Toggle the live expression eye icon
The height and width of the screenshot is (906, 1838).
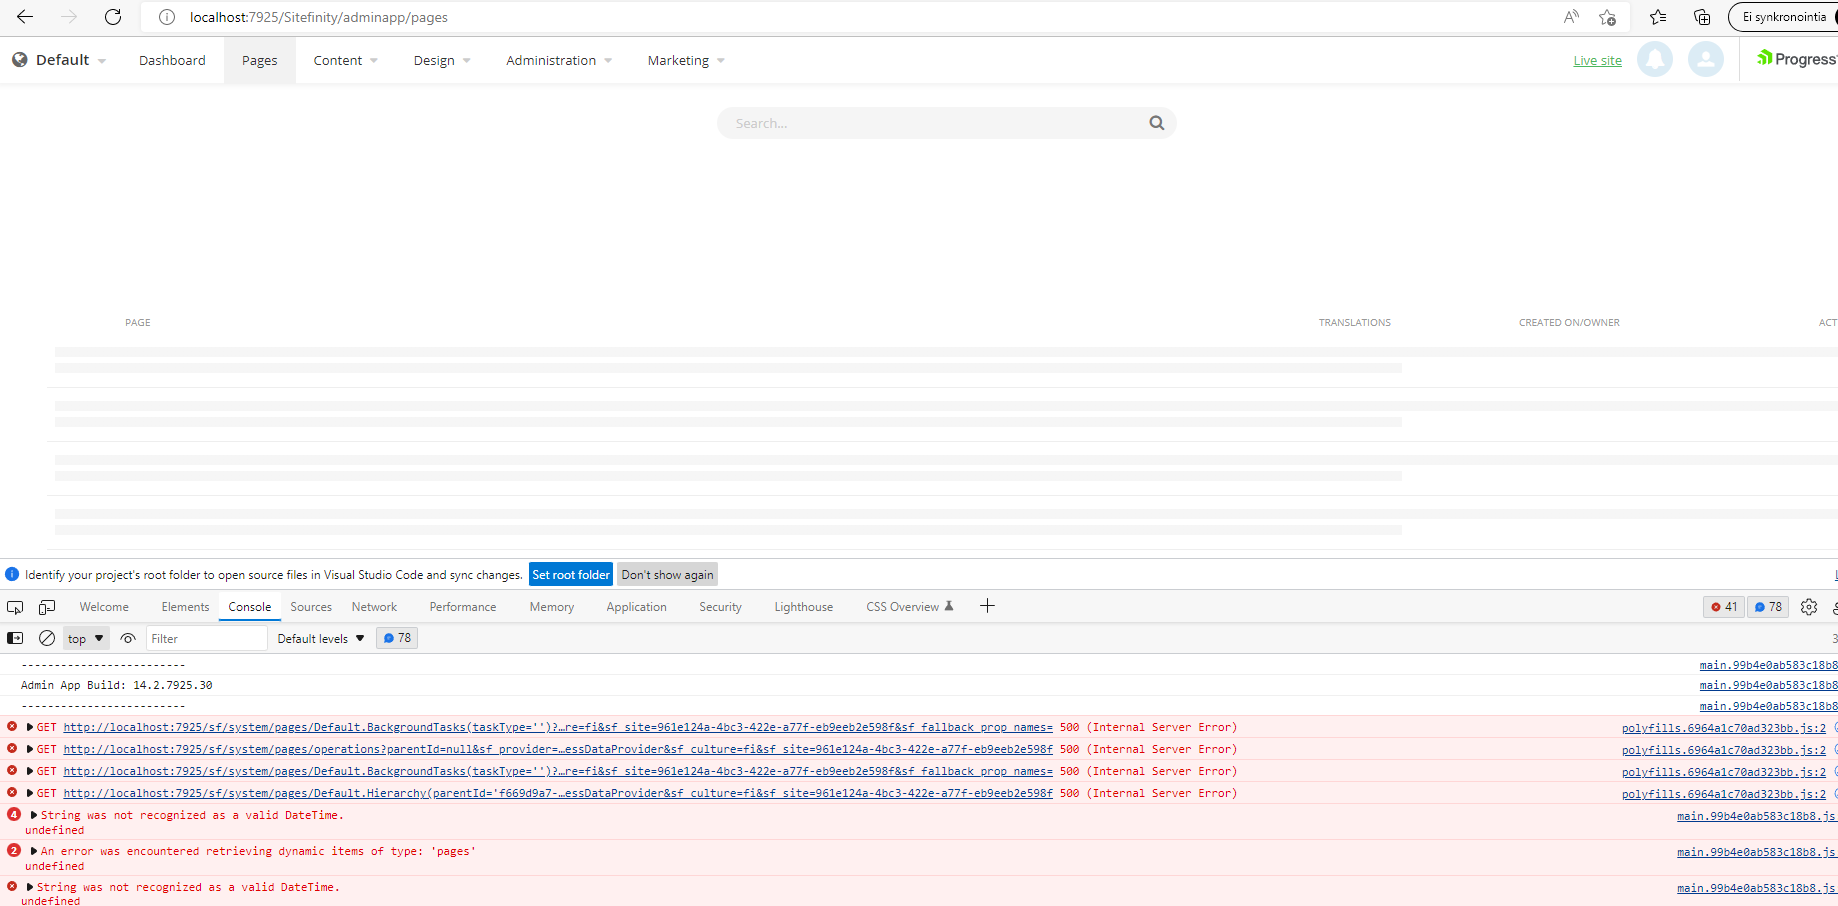[x=128, y=638]
